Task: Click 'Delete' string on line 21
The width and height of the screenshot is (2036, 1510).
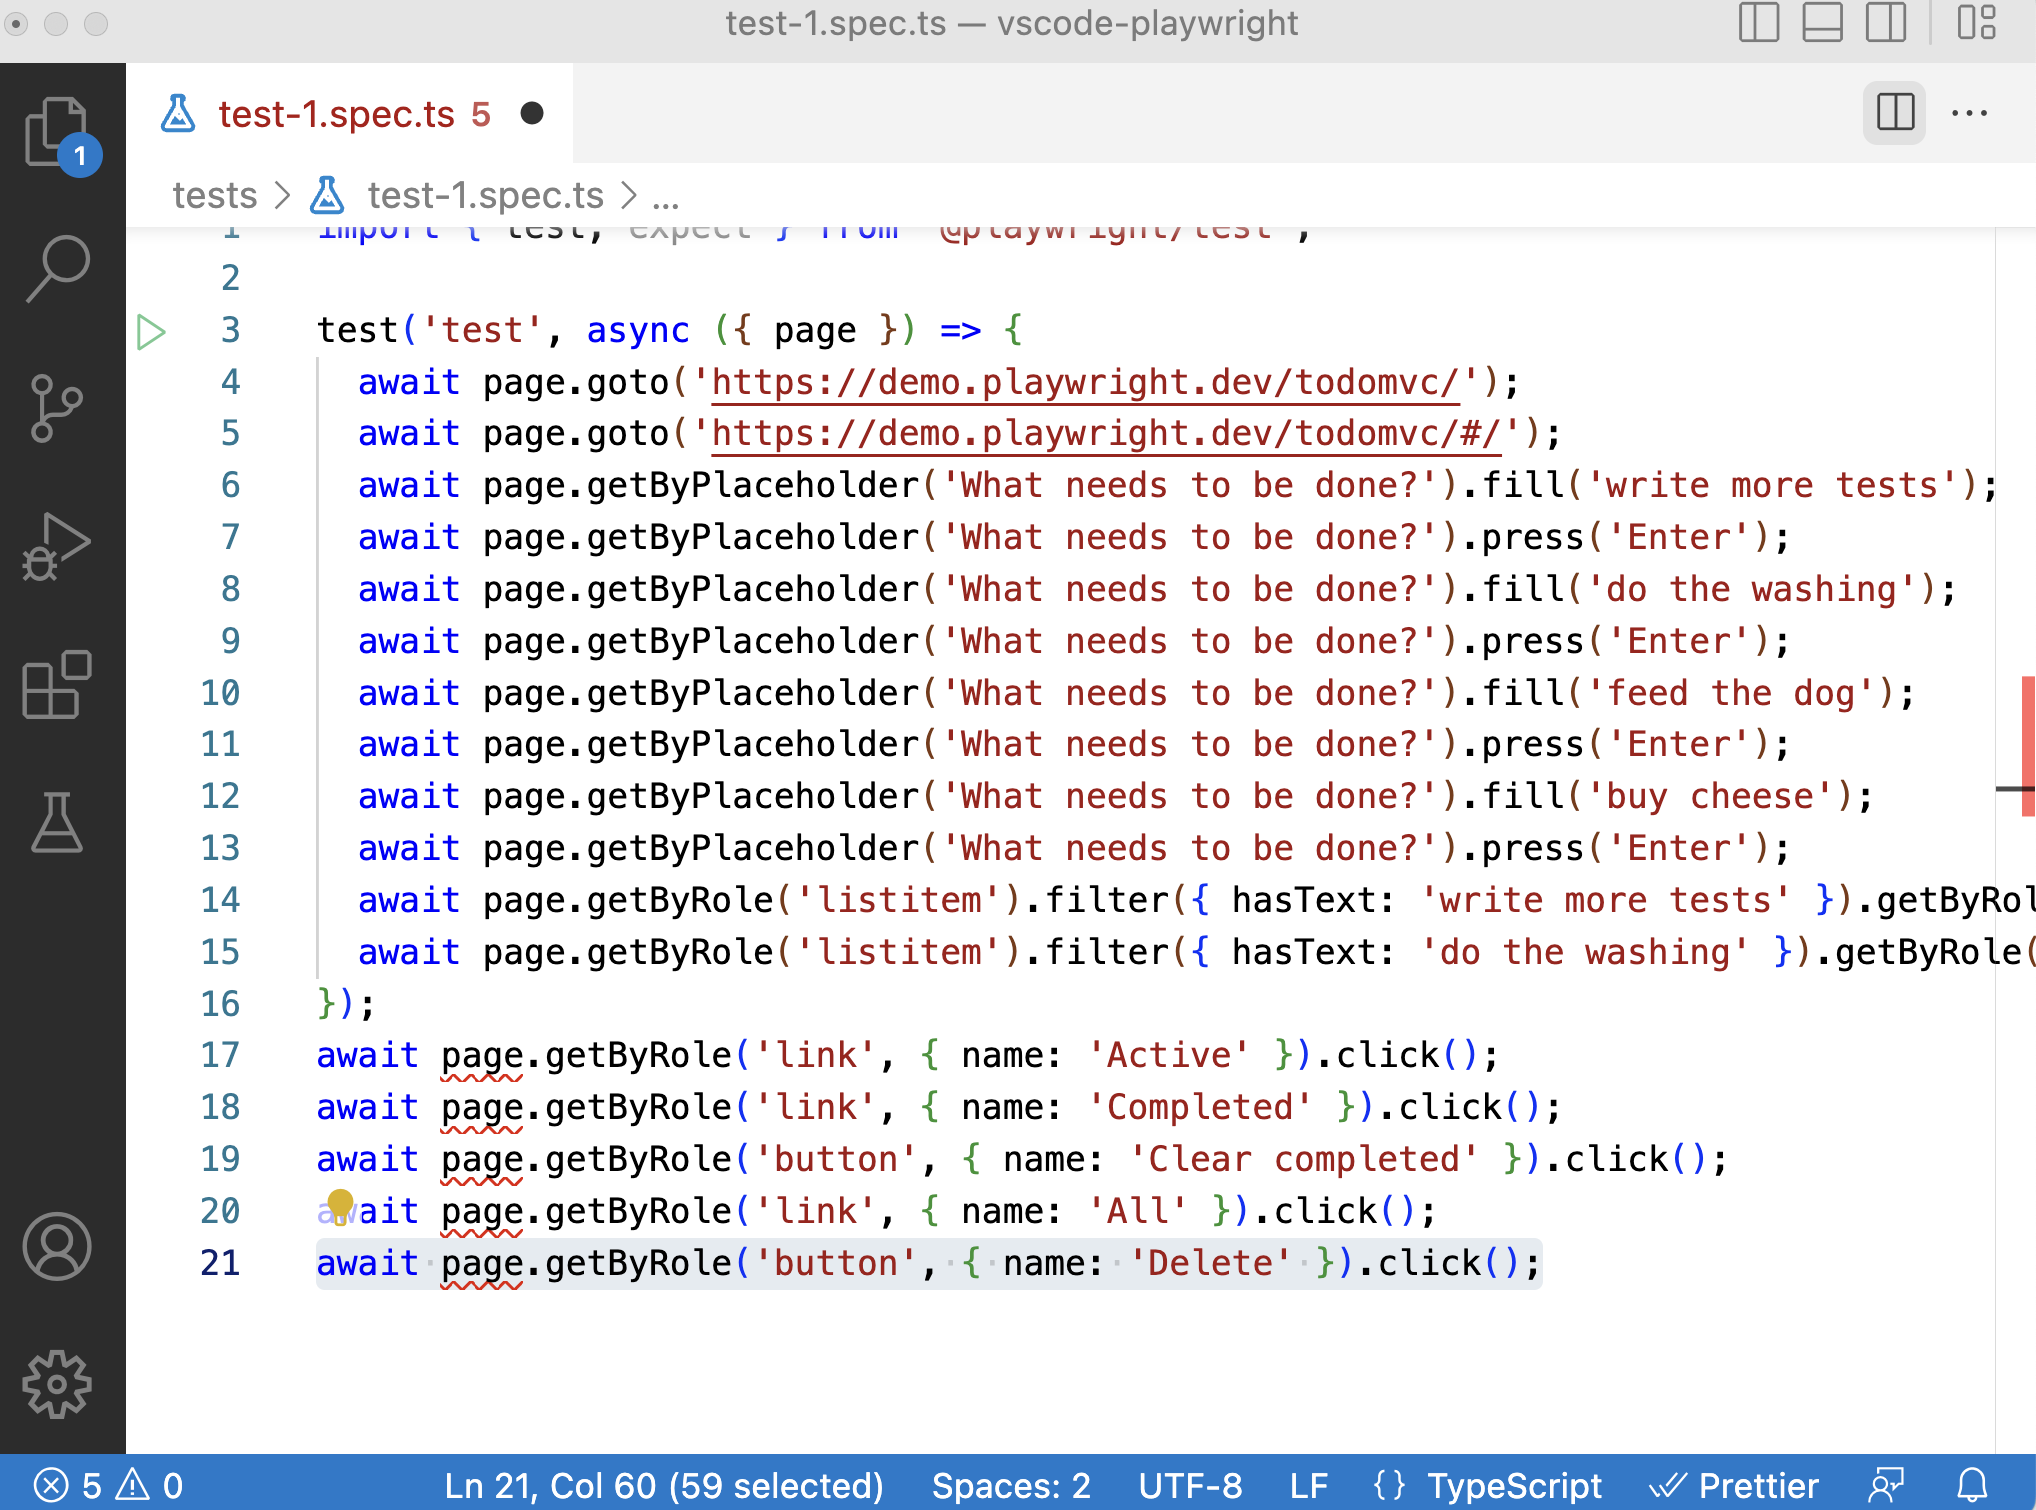Action: (x=1210, y=1263)
